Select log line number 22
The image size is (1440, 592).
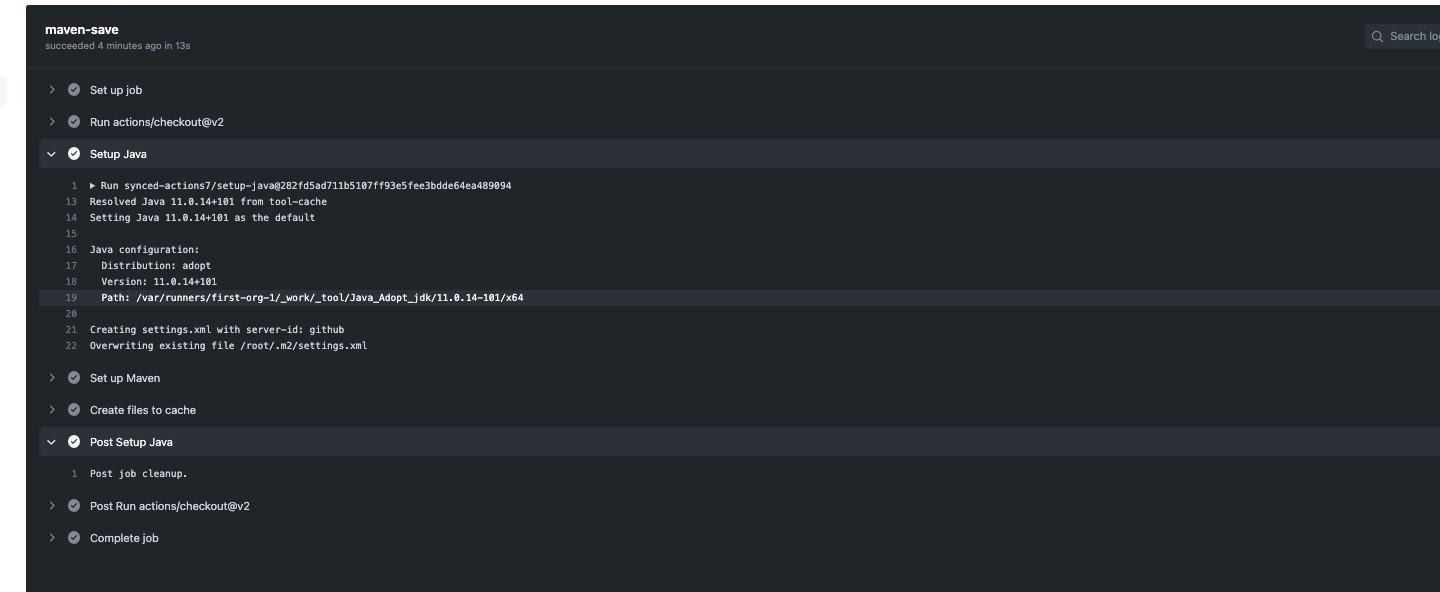[x=71, y=346]
